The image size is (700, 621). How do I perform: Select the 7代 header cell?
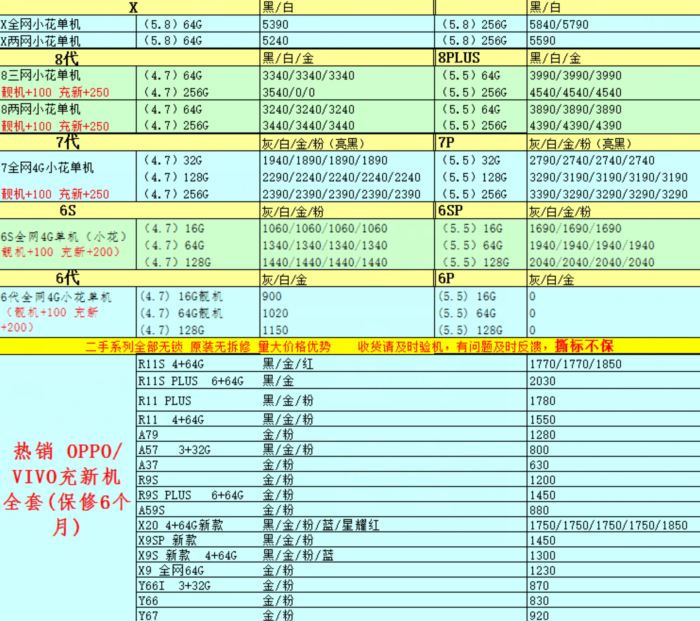[68, 143]
